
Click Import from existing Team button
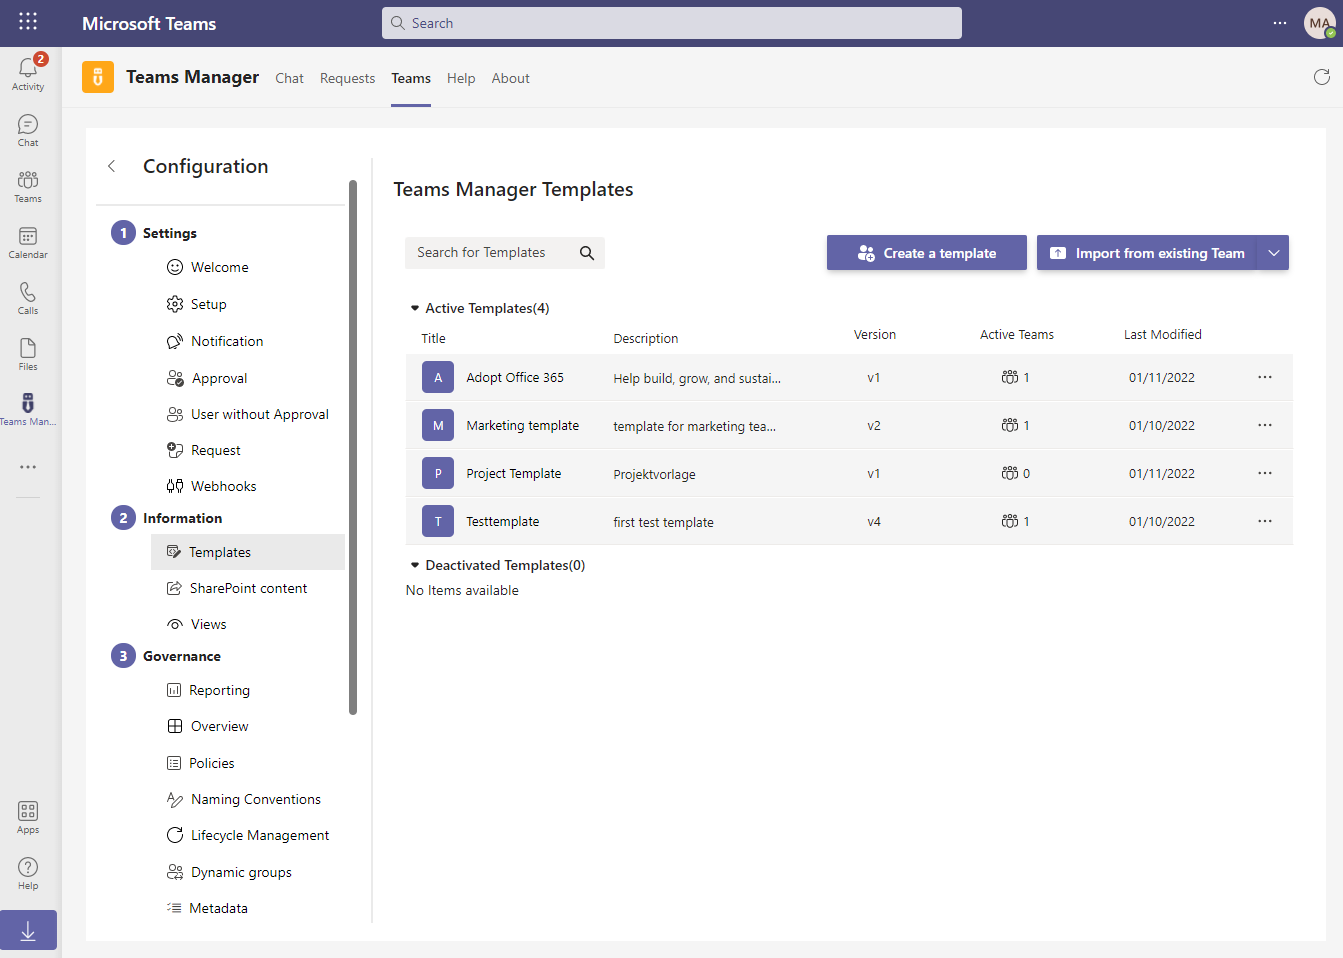pos(1148,253)
